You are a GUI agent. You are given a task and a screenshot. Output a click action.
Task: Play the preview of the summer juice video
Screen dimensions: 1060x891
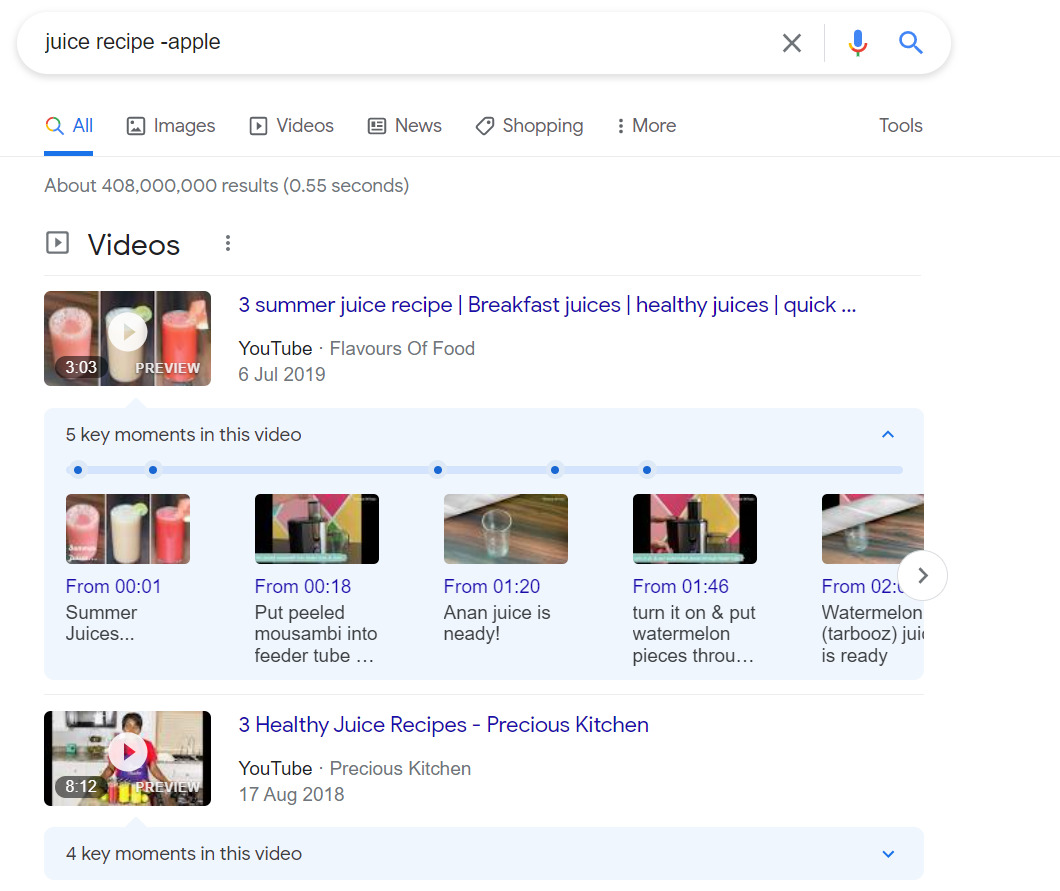(x=127, y=332)
